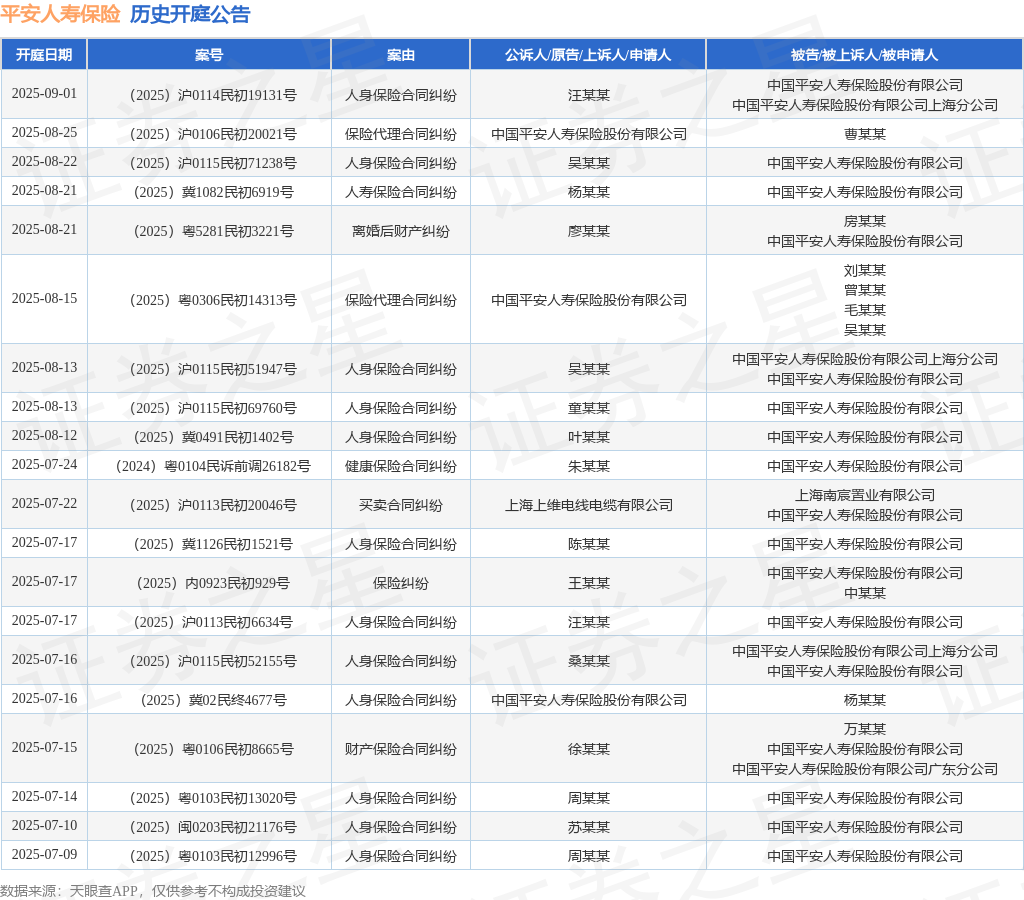Select defendant 刘某某
Image resolution: width=1024 pixels, height=900 pixels.
tap(865, 270)
